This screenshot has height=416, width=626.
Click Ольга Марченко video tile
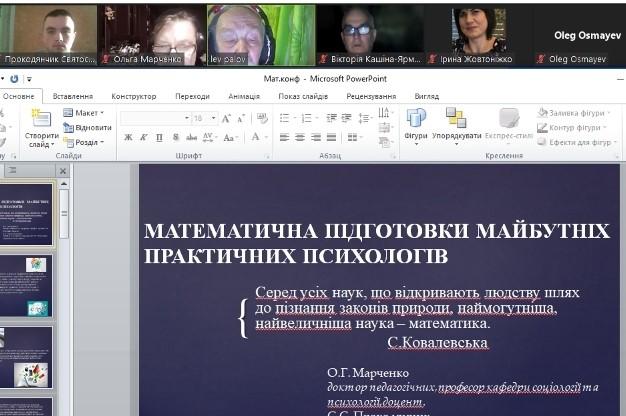[x=152, y=36]
